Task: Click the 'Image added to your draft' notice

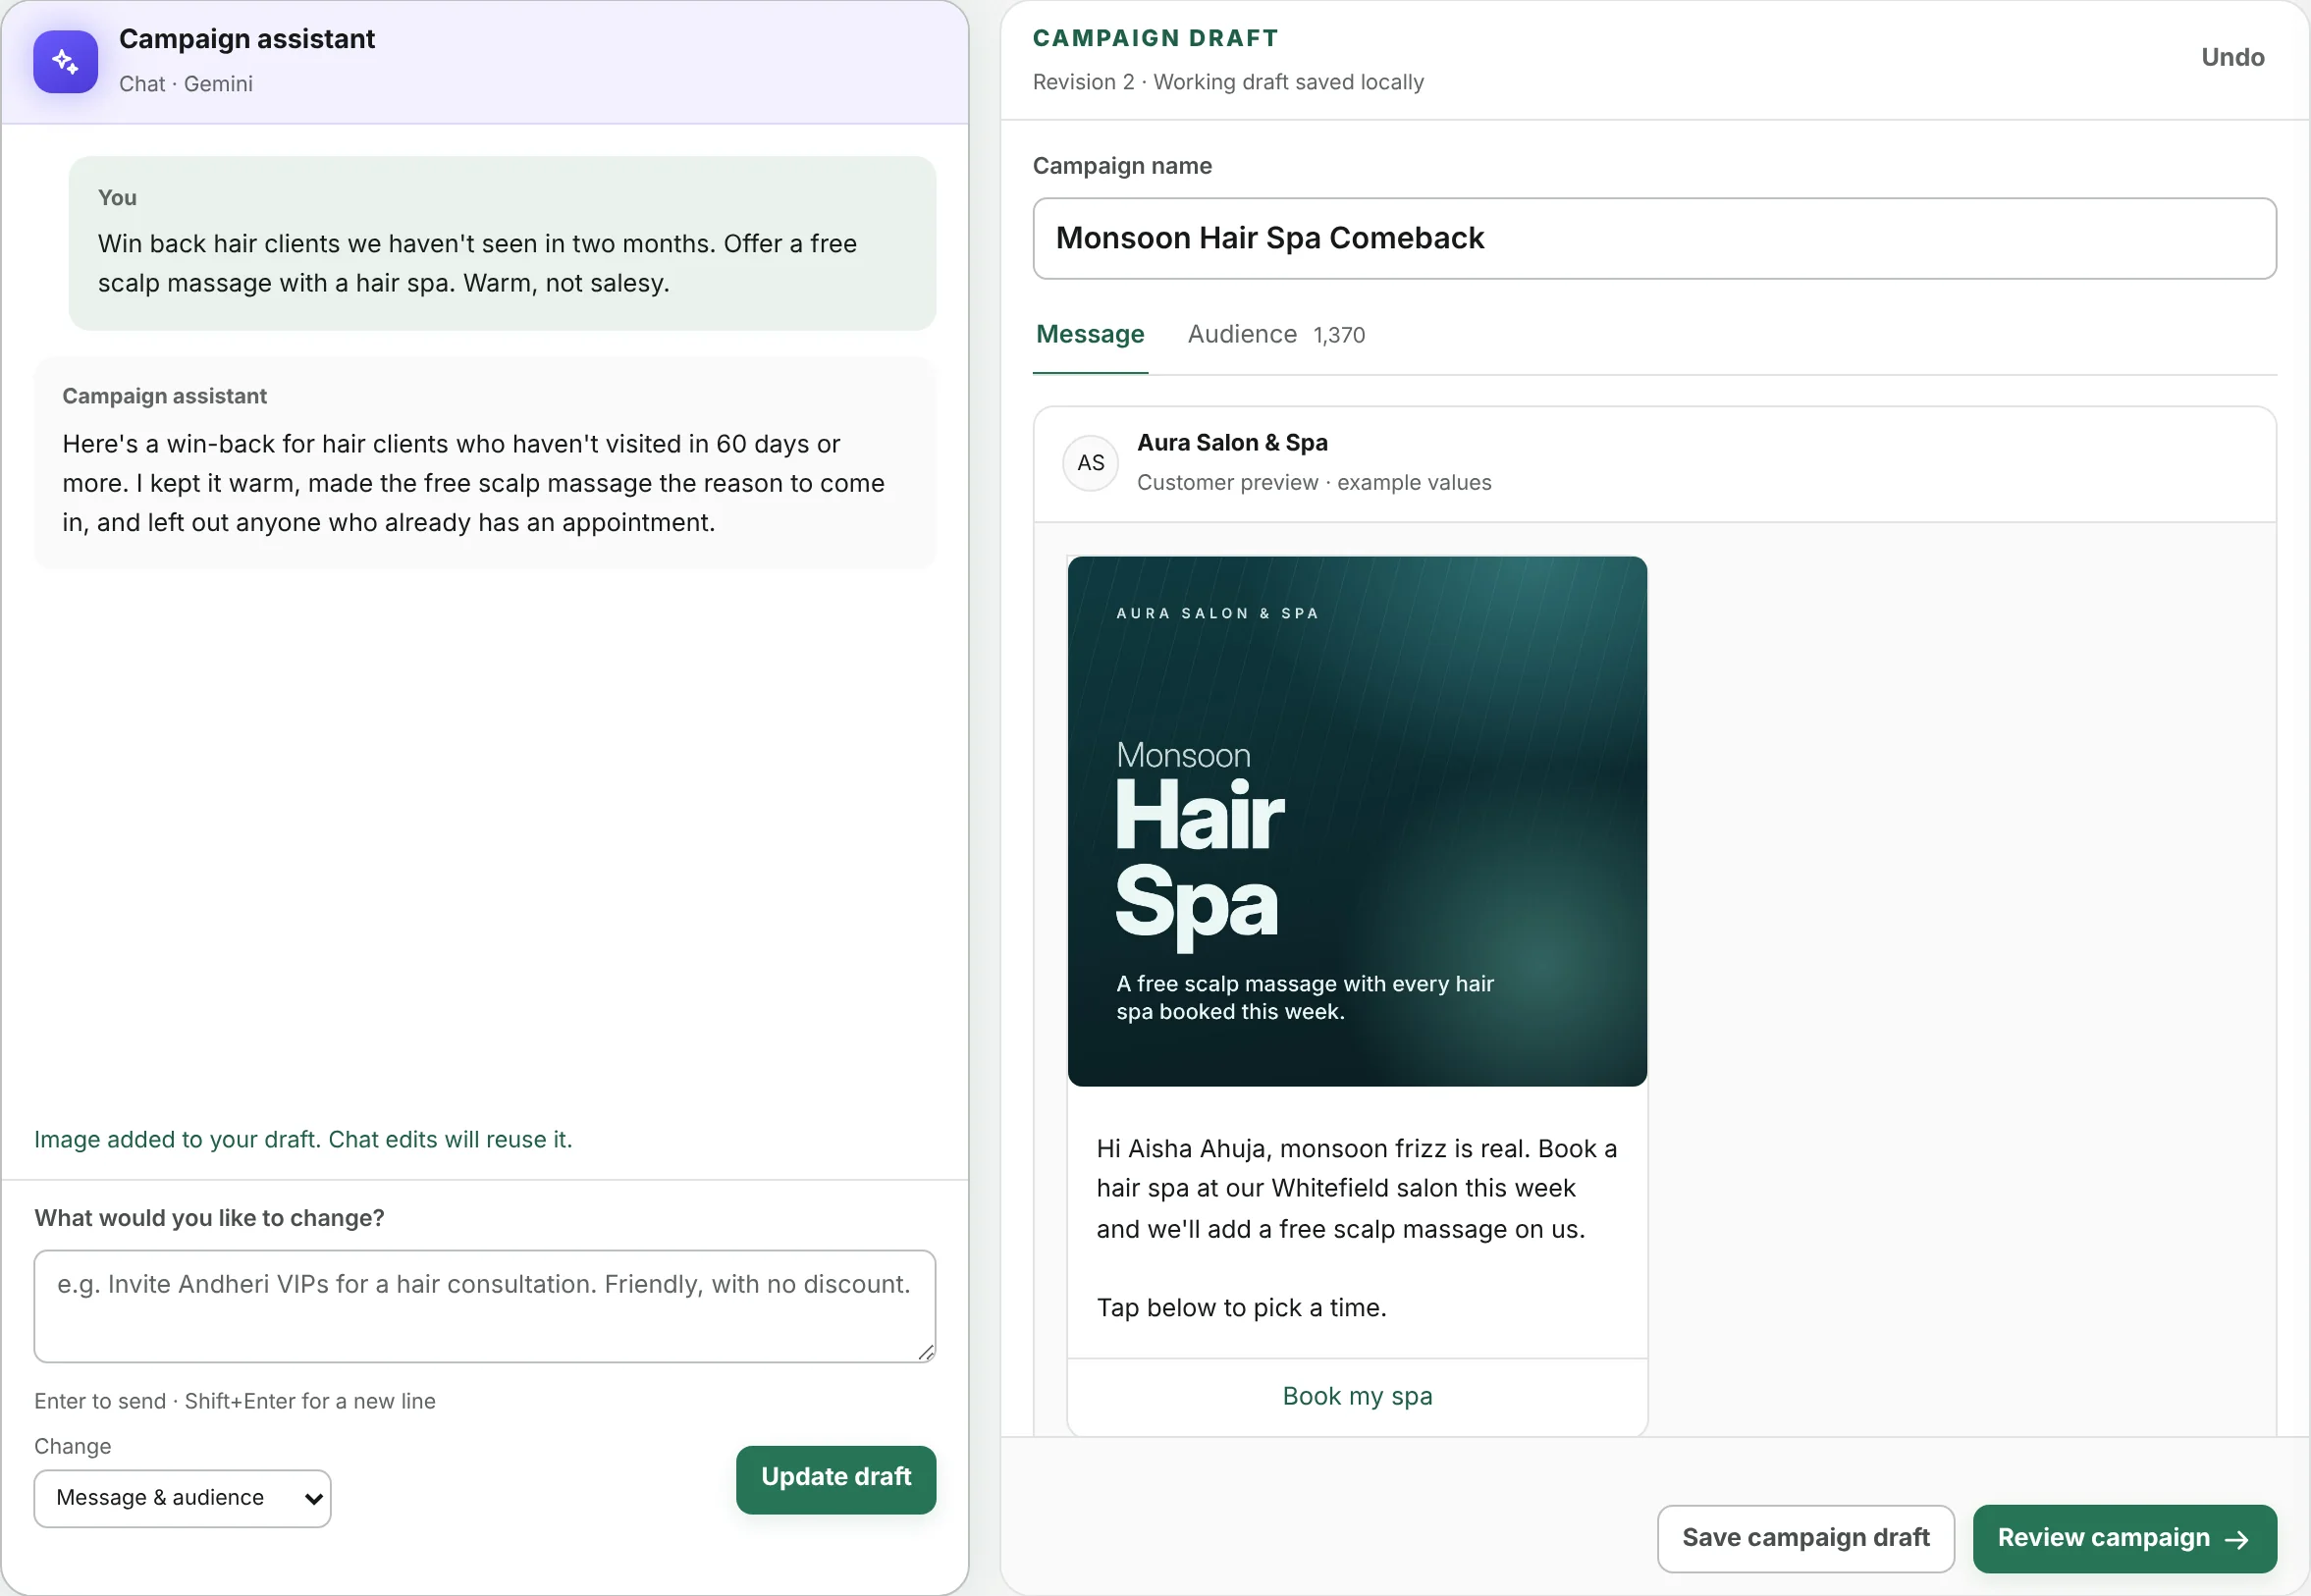Action: click(x=303, y=1139)
